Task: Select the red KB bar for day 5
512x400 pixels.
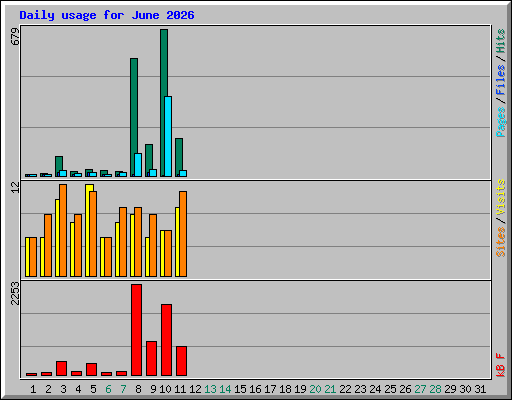Action: [91, 369]
